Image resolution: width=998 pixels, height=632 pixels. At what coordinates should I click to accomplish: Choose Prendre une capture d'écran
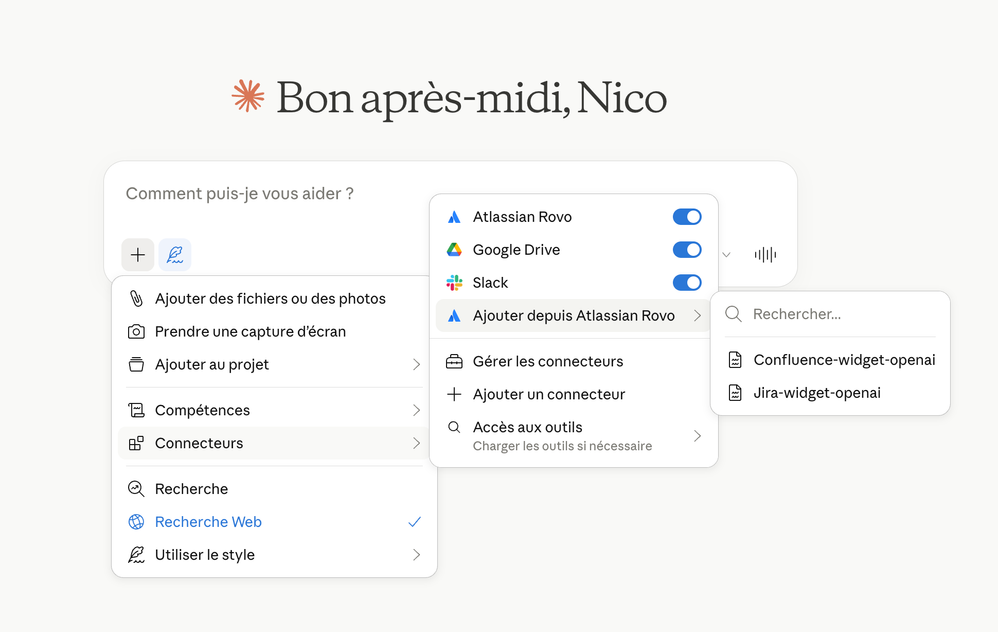[x=274, y=332]
